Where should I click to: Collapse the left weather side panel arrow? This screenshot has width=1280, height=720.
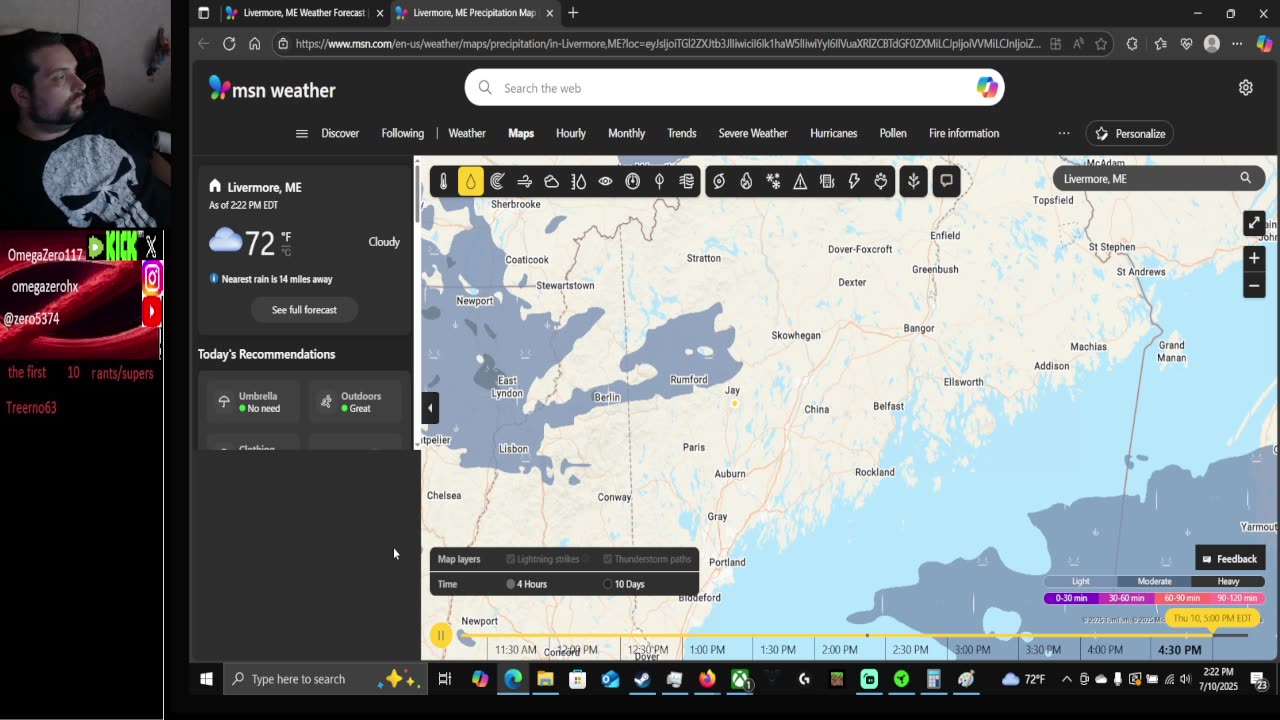coord(430,407)
